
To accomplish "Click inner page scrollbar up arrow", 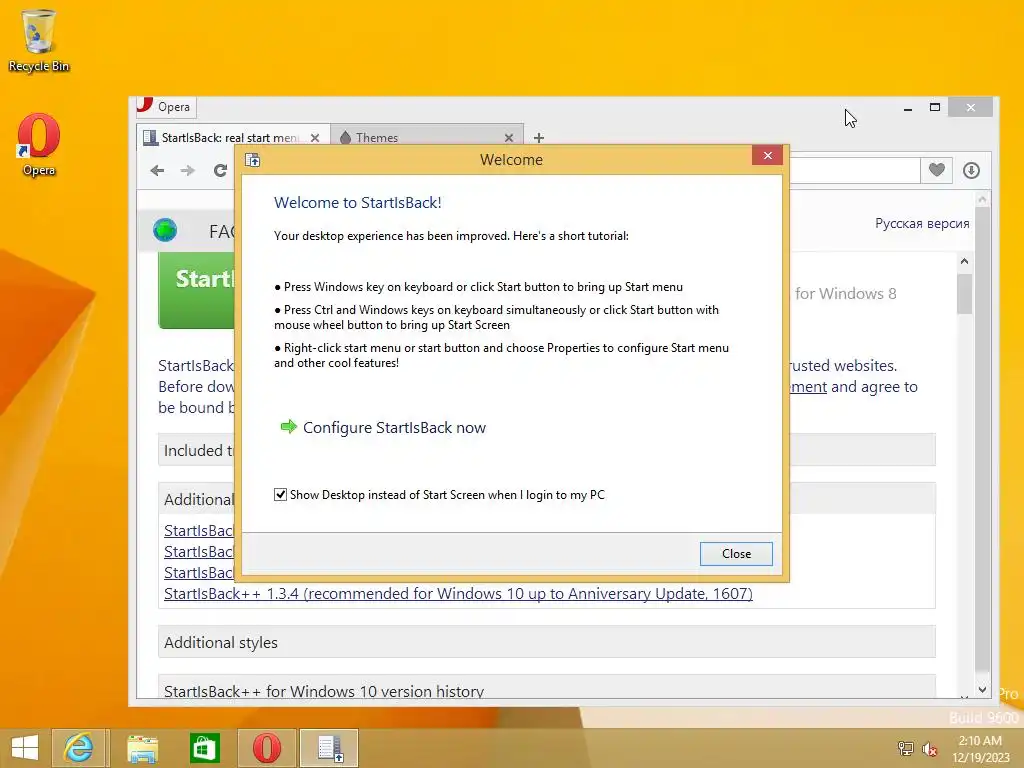I will [965, 261].
